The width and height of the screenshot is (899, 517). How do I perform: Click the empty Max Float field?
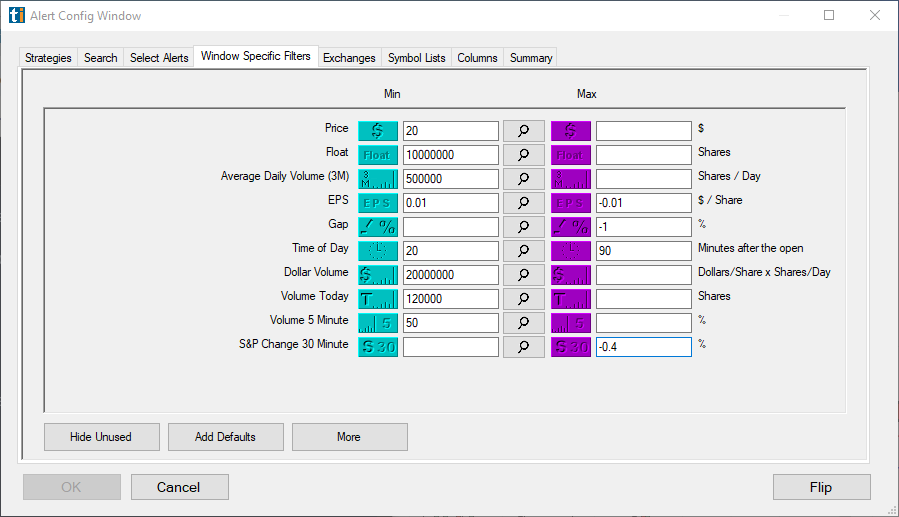tap(643, 155)
